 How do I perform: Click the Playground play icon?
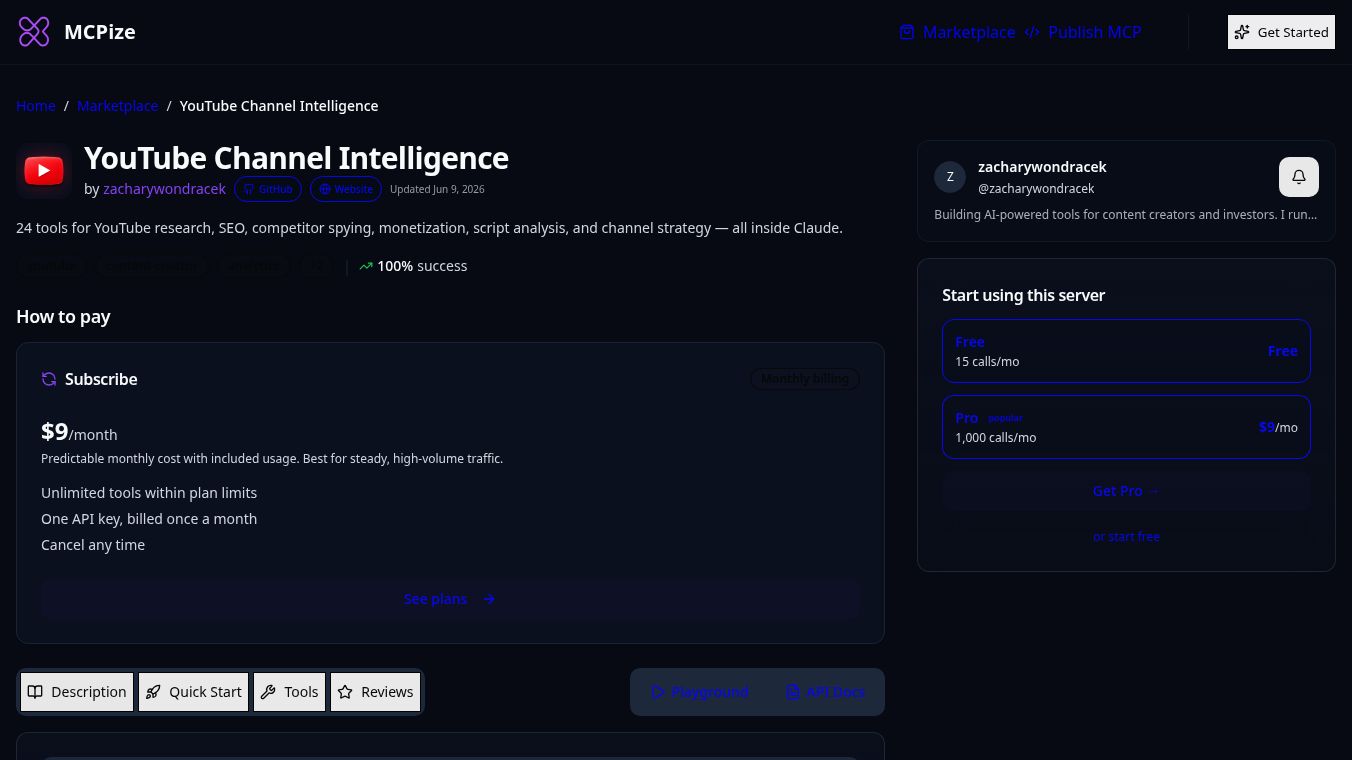coord(657,692)
